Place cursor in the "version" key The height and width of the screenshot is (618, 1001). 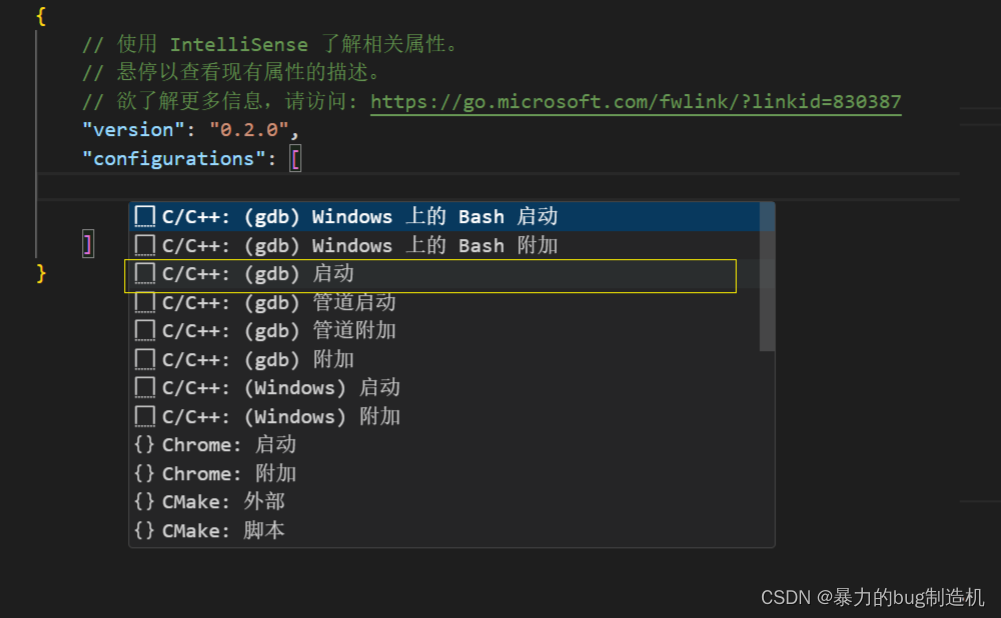point(133,130)
